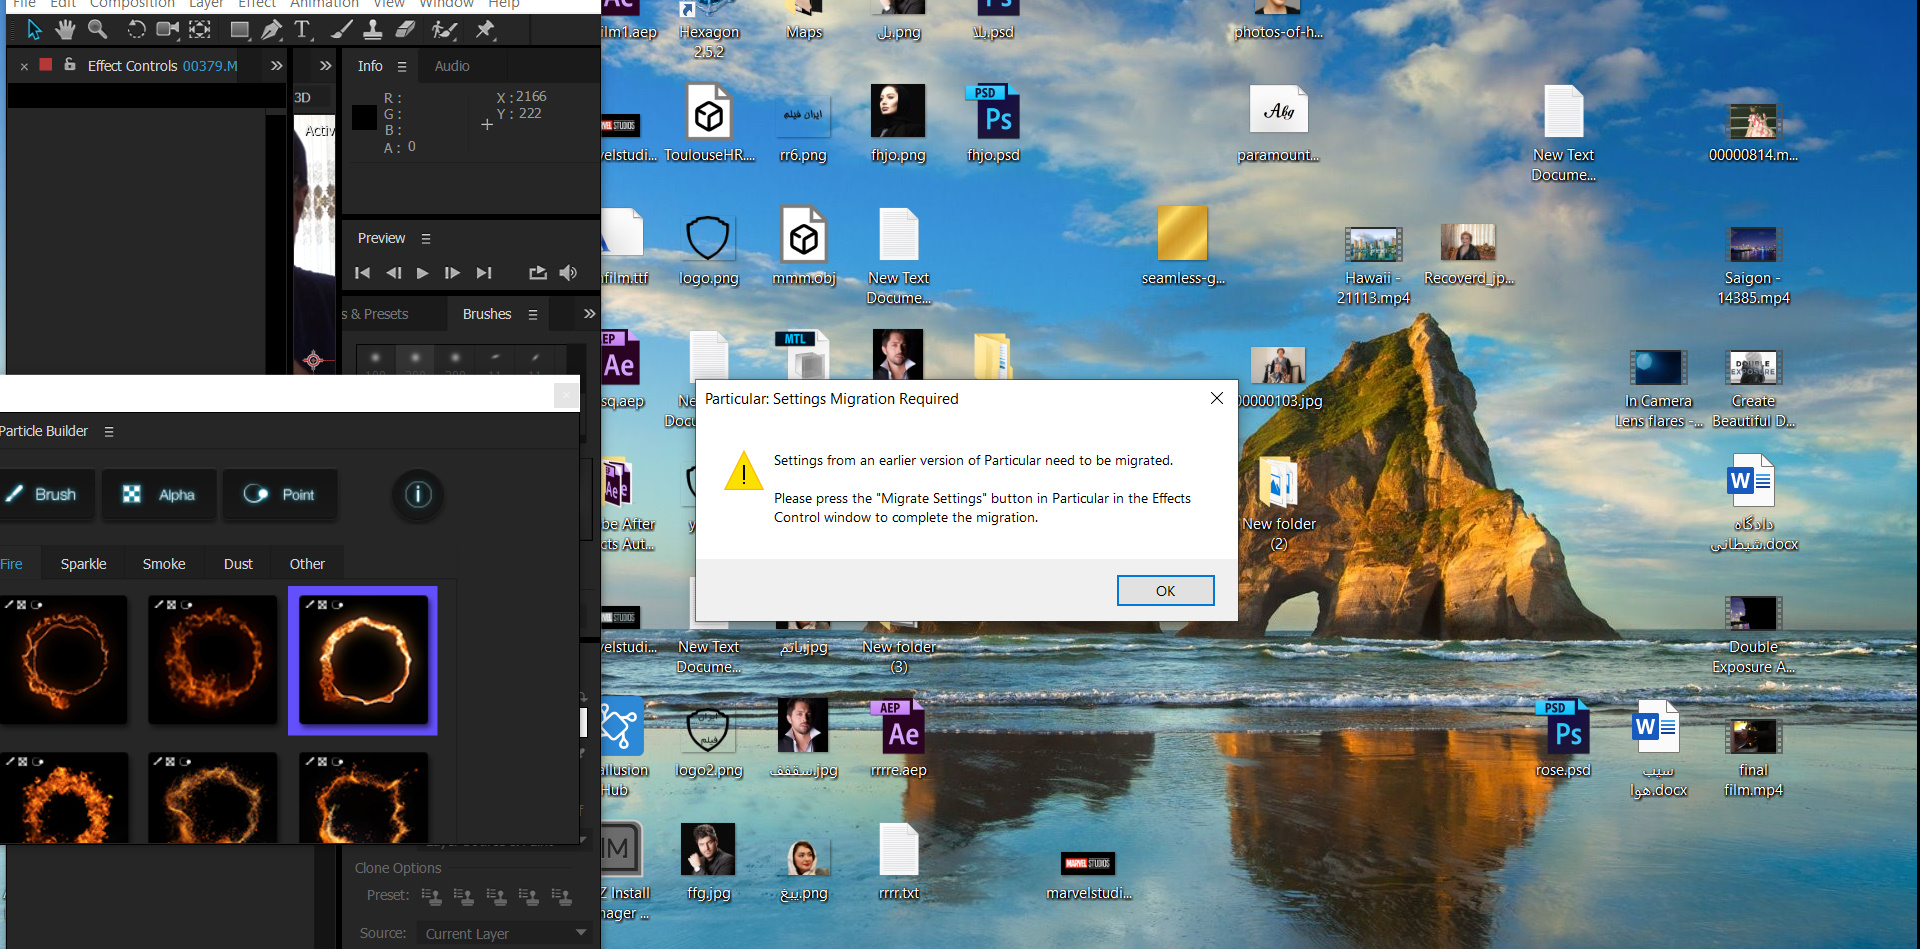Expand overflow chevrons beside Brushes panel
Viewport: 1920px width, 949px height.
[590, 314]
